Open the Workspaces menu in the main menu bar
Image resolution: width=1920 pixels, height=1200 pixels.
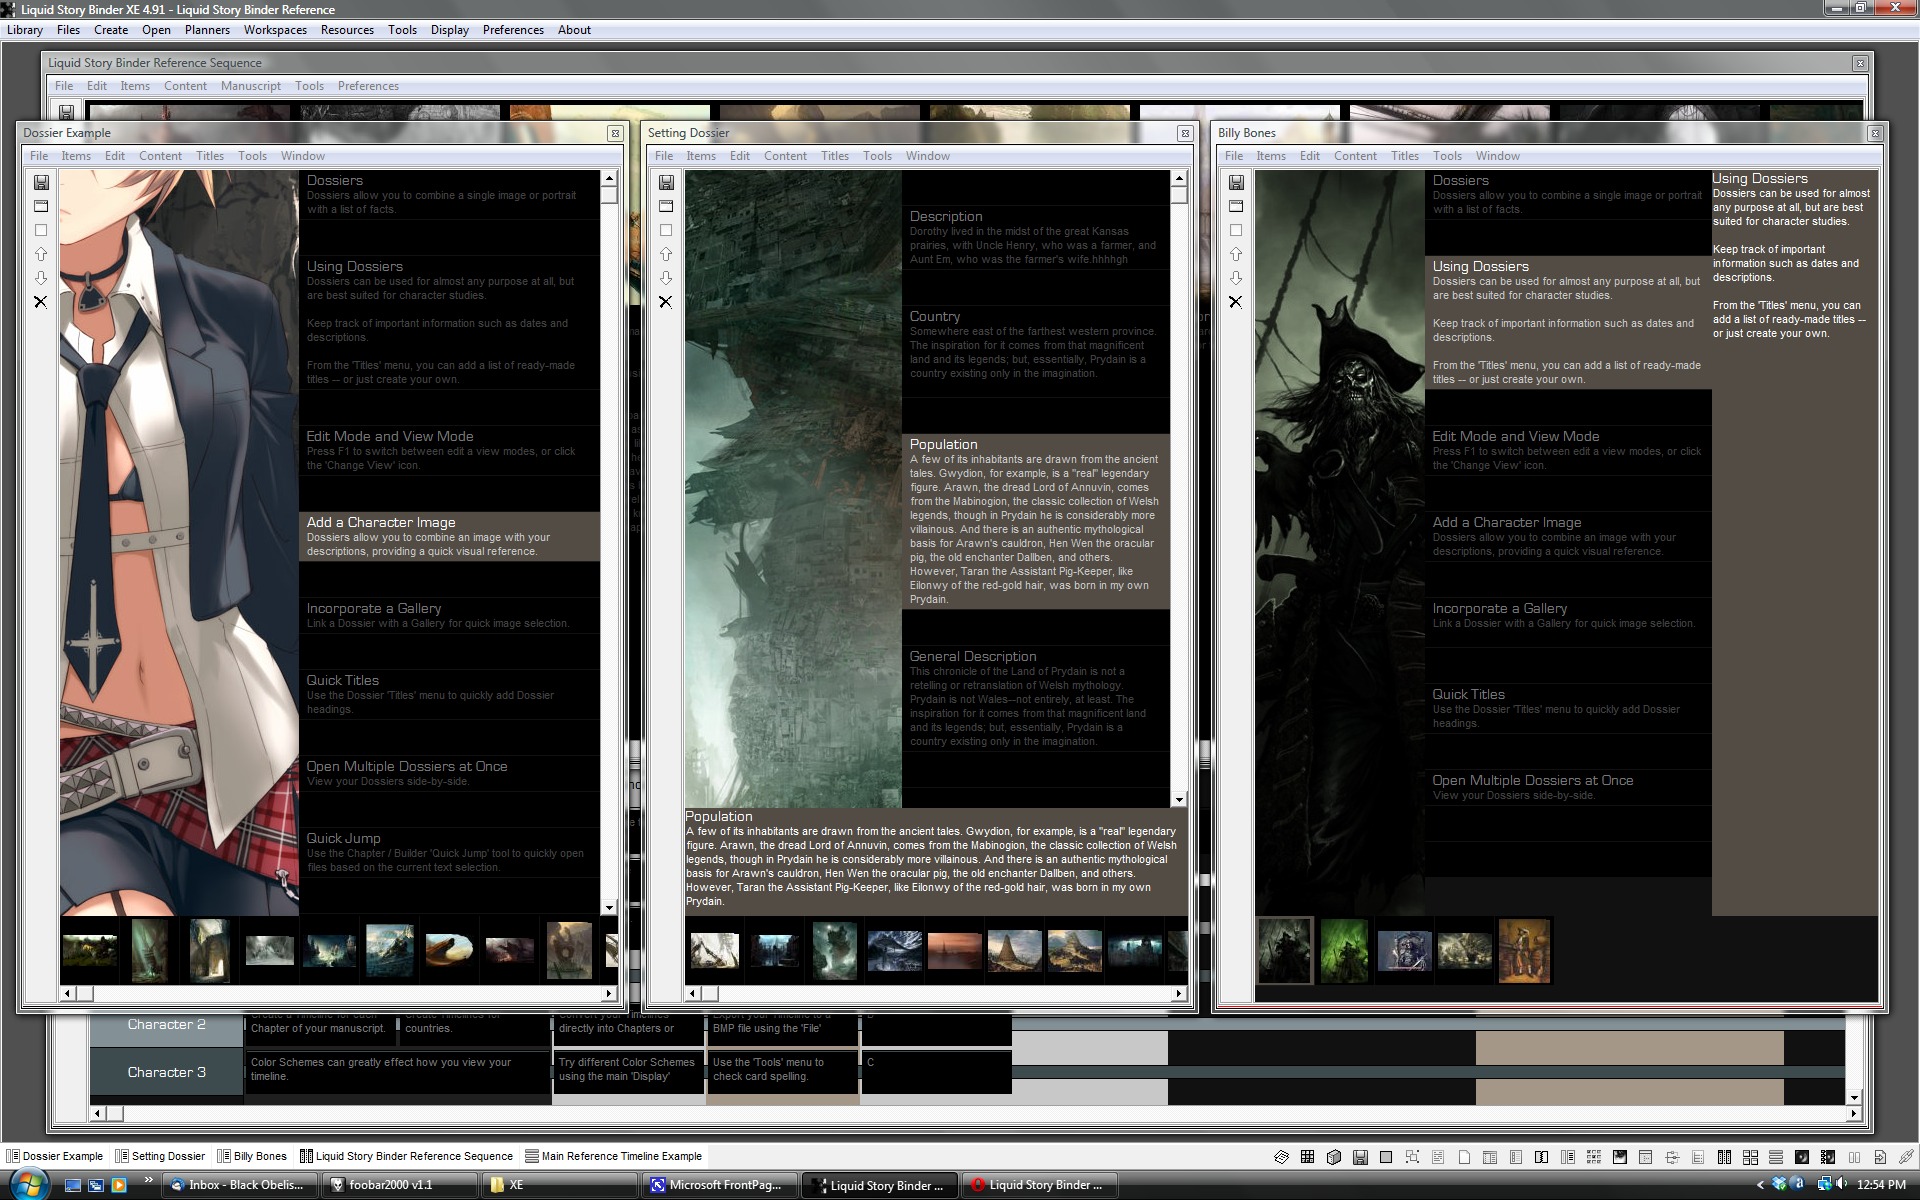tap(275, 30)
